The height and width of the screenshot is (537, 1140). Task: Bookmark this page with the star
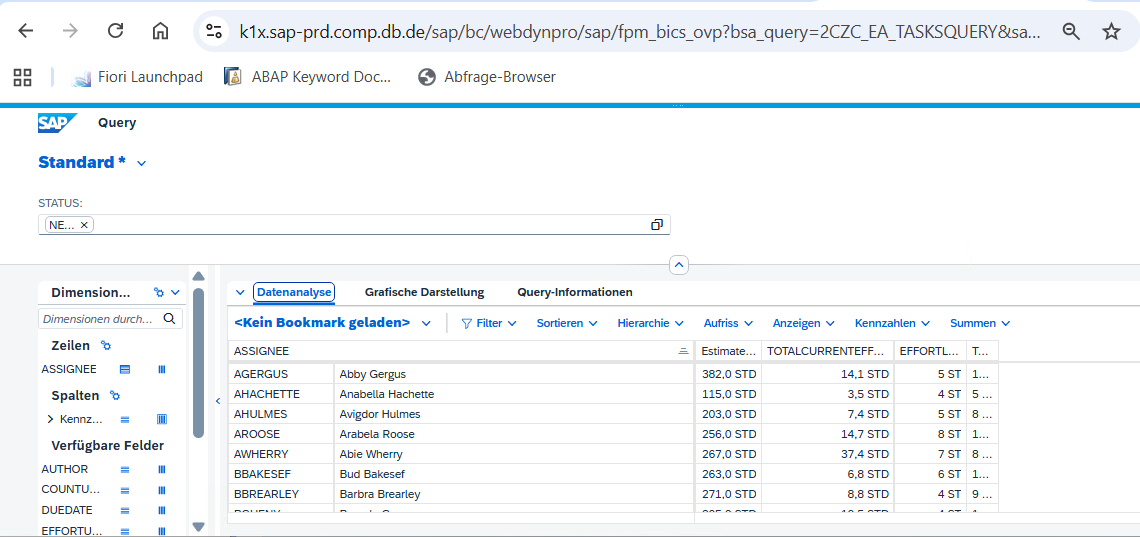[x=1111, y=31]
